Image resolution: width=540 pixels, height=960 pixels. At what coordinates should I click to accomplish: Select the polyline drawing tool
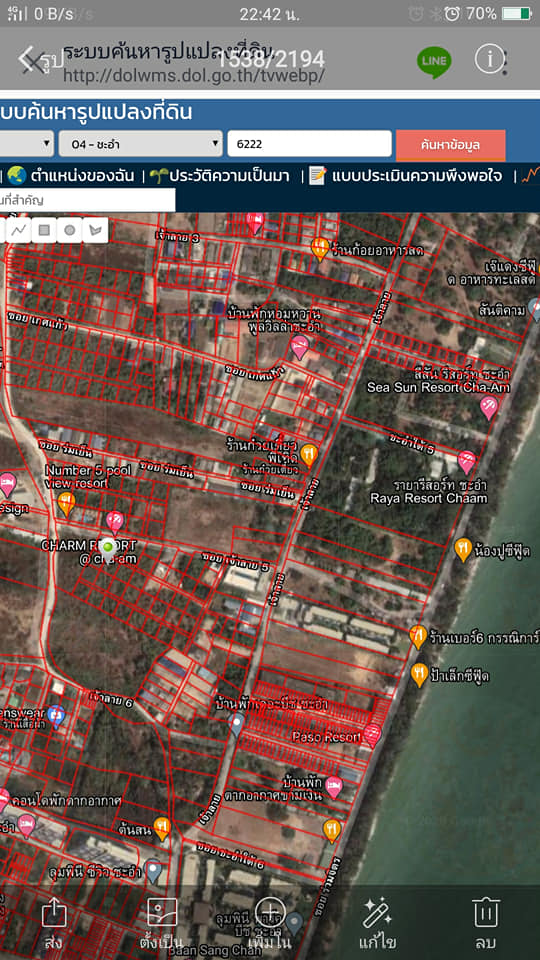(19, 230)
